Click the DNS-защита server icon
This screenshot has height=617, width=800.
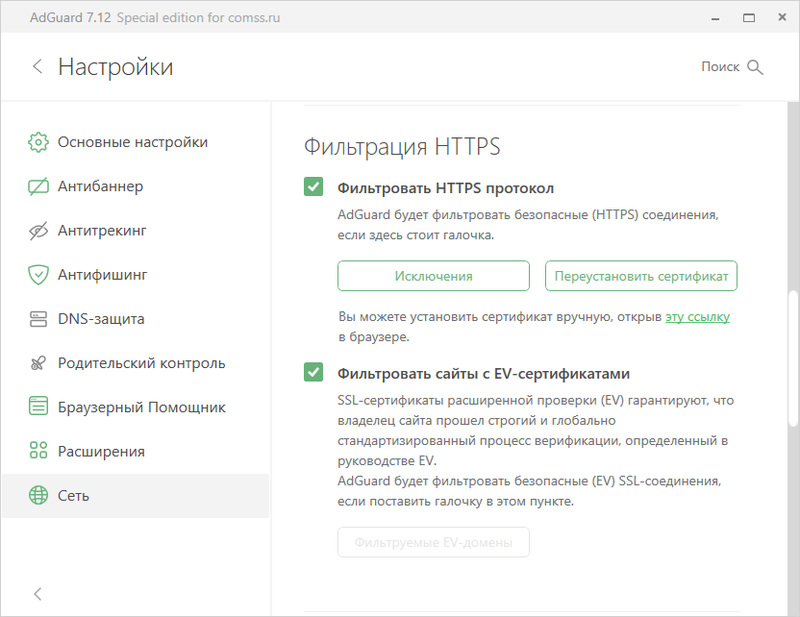pos(38,319)
